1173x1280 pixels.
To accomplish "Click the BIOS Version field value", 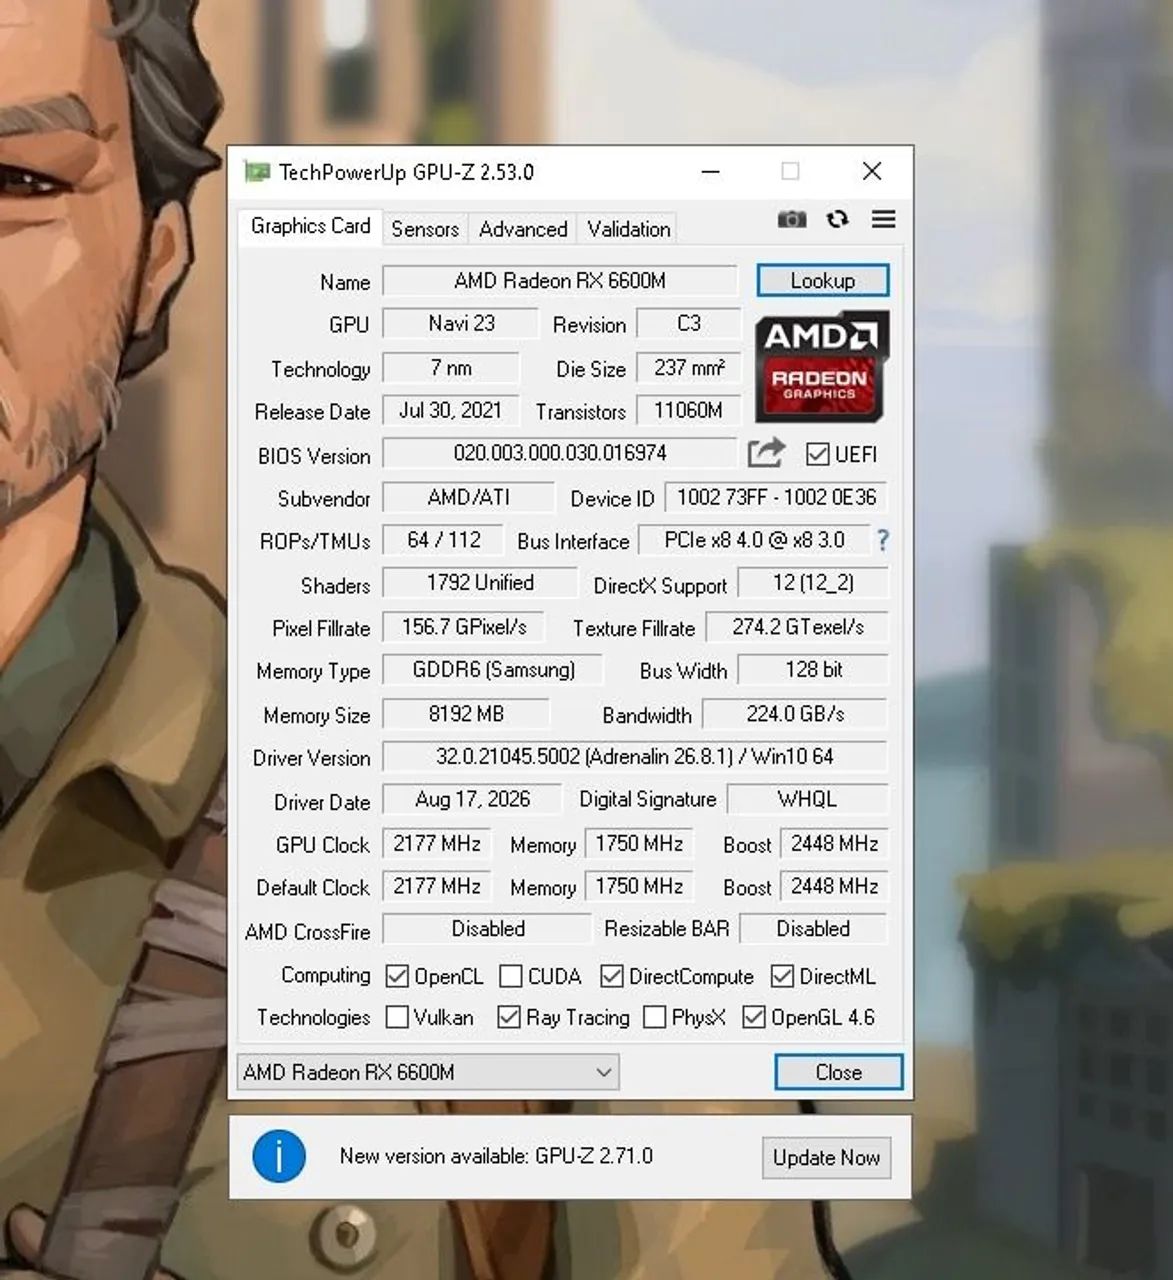I will coord(560,453).
